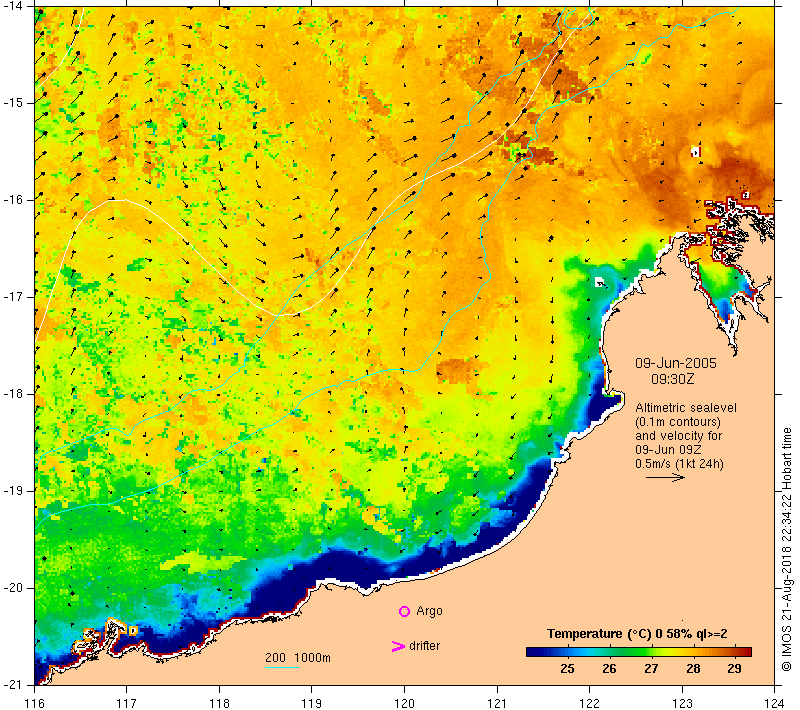Click the magenta drifter arrow legend symbol
Screen dimensions: 800x710
pyautogui.click(x=398, y=646)
